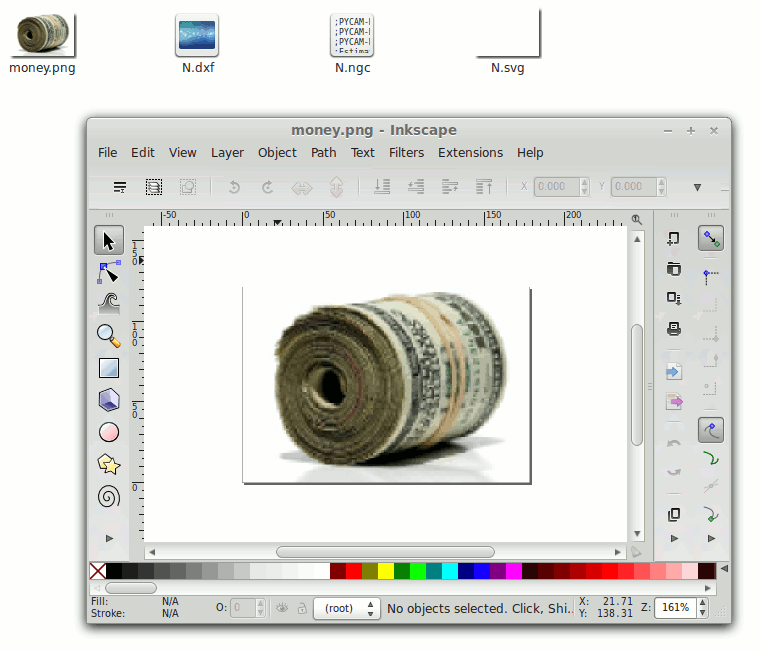Open the (root) layer dropdown

point(346,608)
